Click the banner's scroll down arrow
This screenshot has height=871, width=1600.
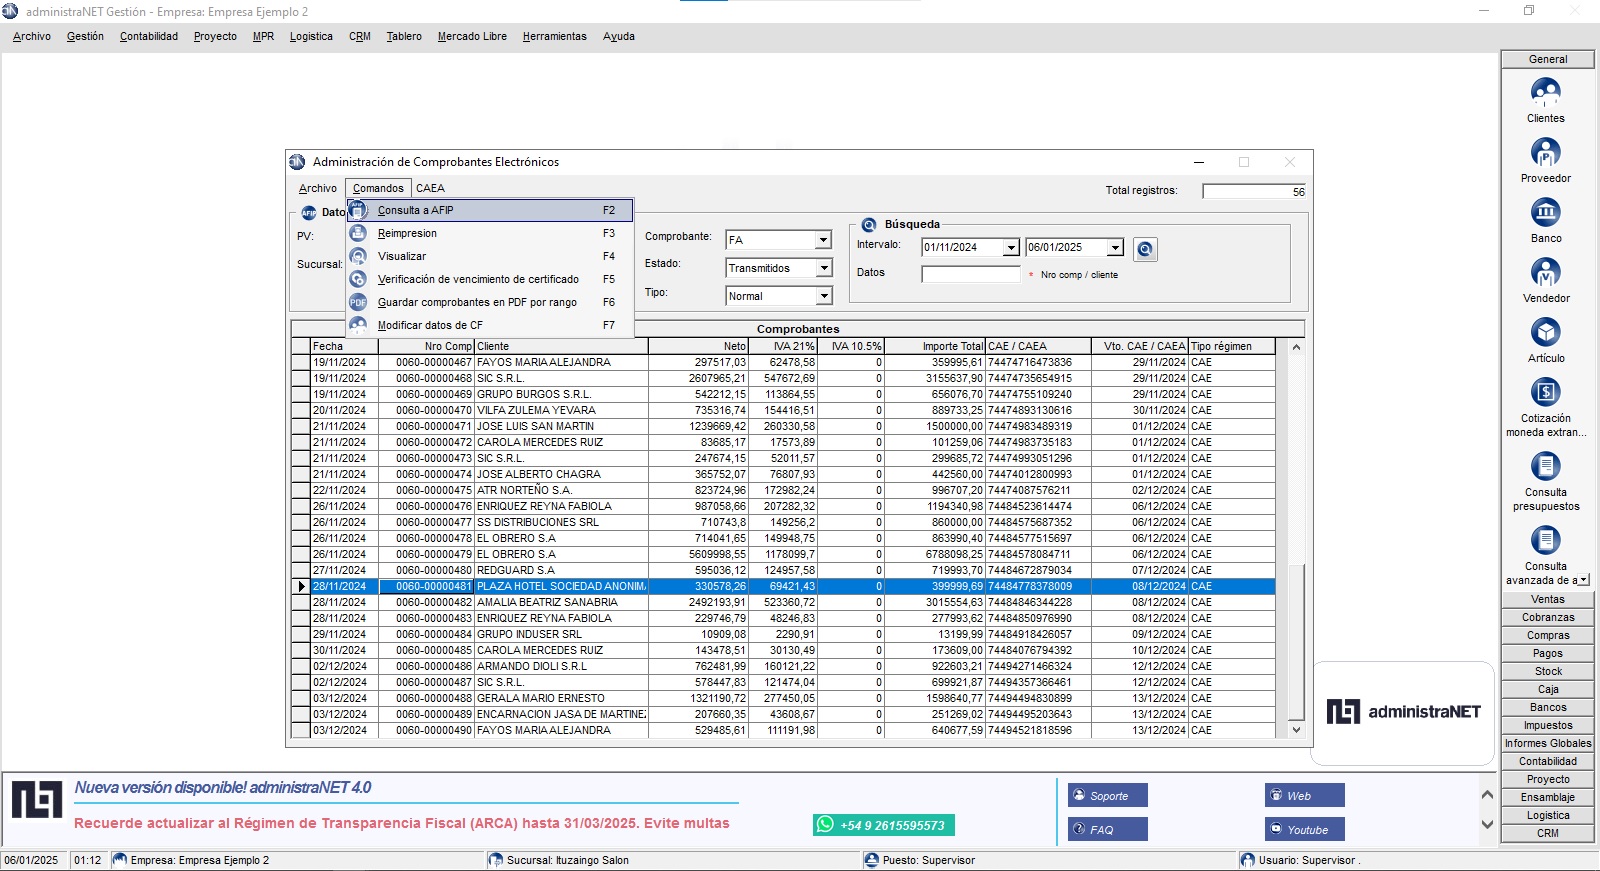click(1487, 825)
